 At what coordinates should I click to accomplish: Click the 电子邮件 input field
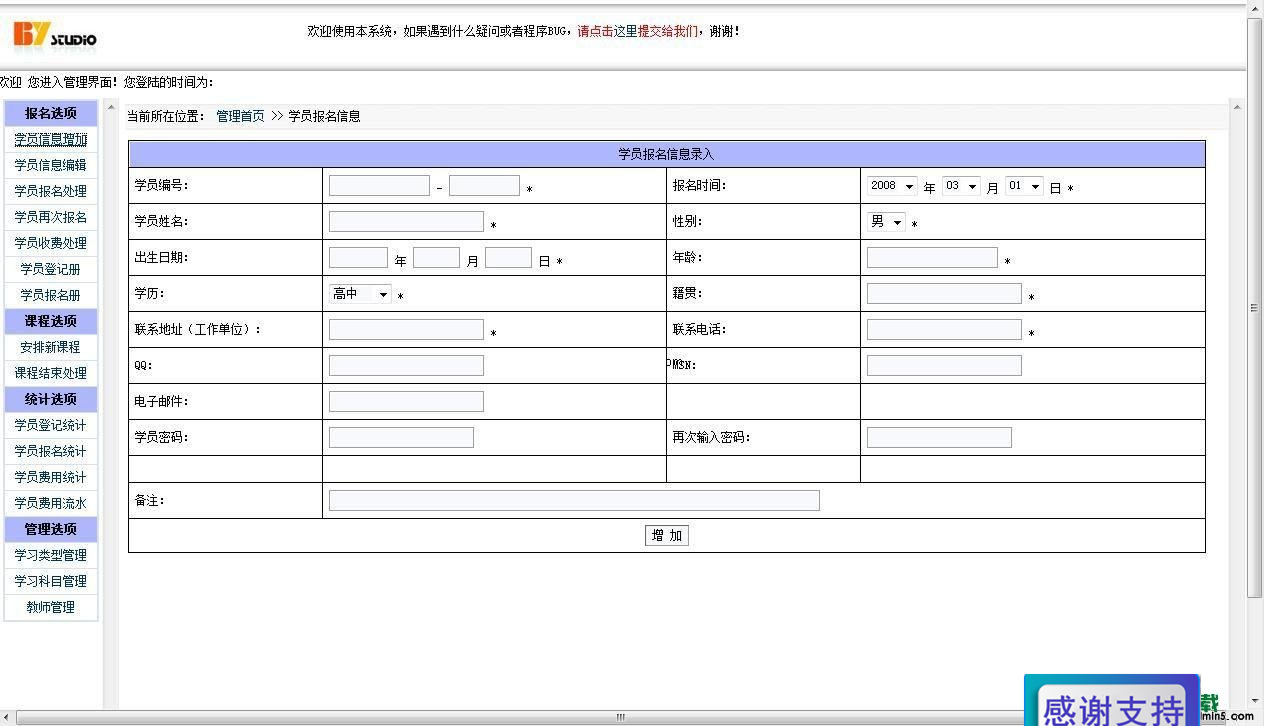[406, 402]
